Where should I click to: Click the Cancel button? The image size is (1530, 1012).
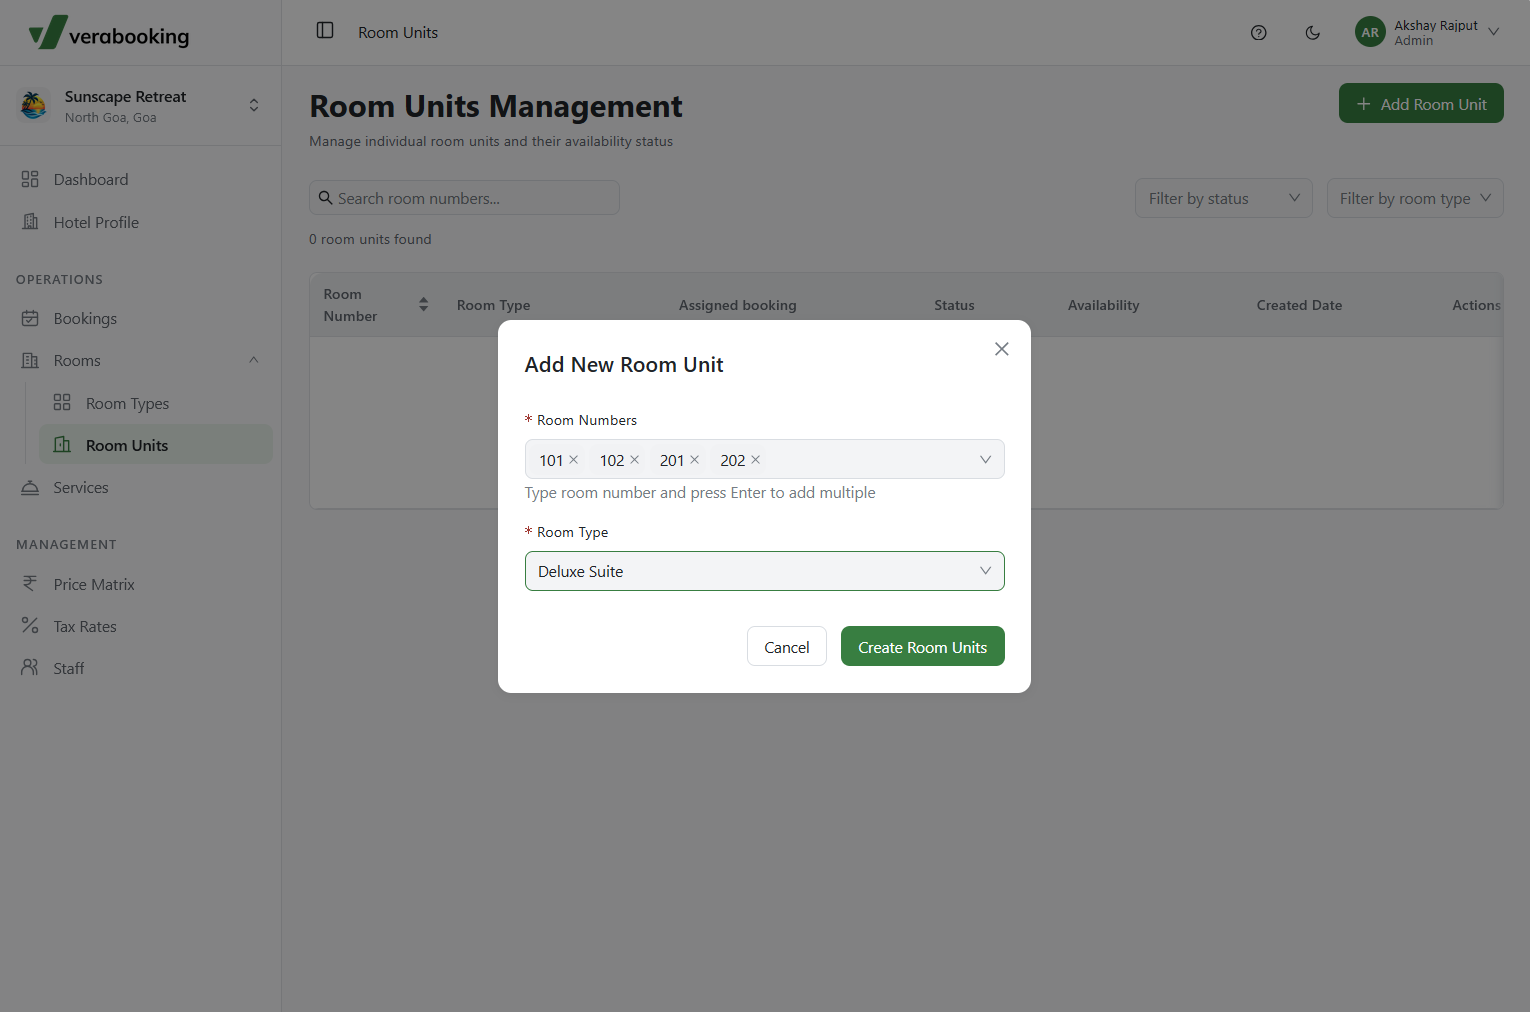787,646
